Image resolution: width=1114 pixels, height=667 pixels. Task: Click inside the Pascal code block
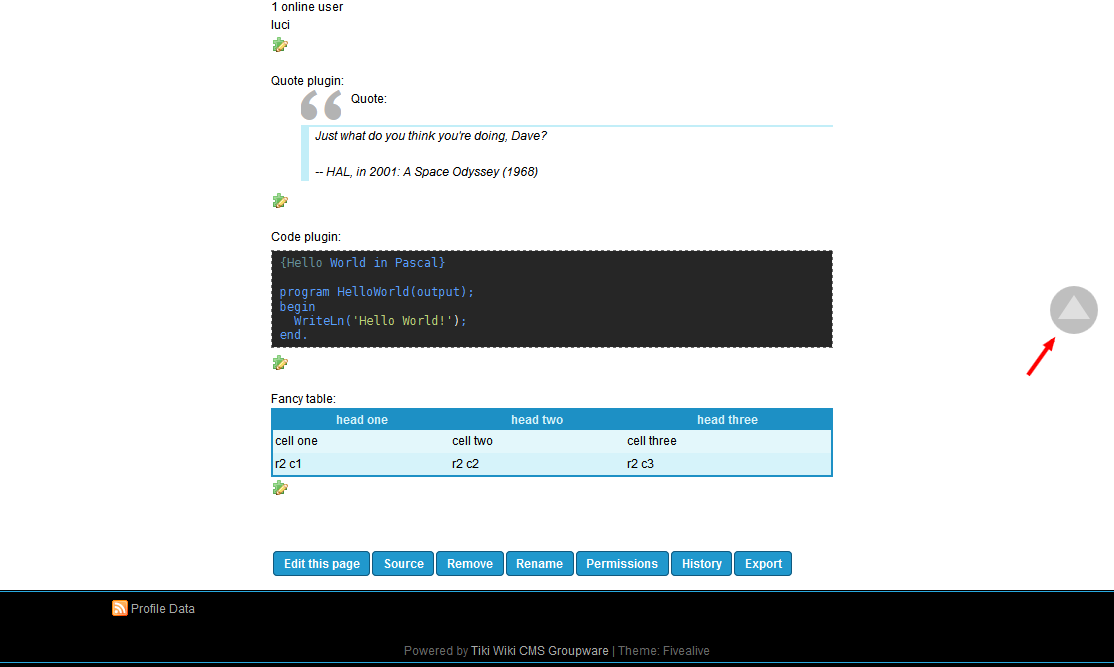pyautogui.click(x=551, y=299)
